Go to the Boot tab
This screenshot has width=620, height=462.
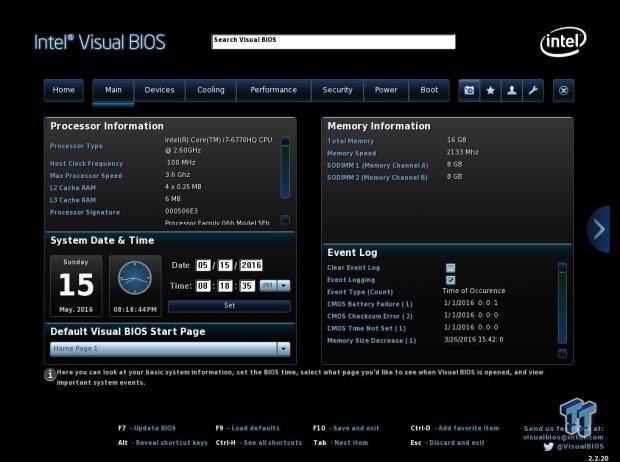pos(429,90)
